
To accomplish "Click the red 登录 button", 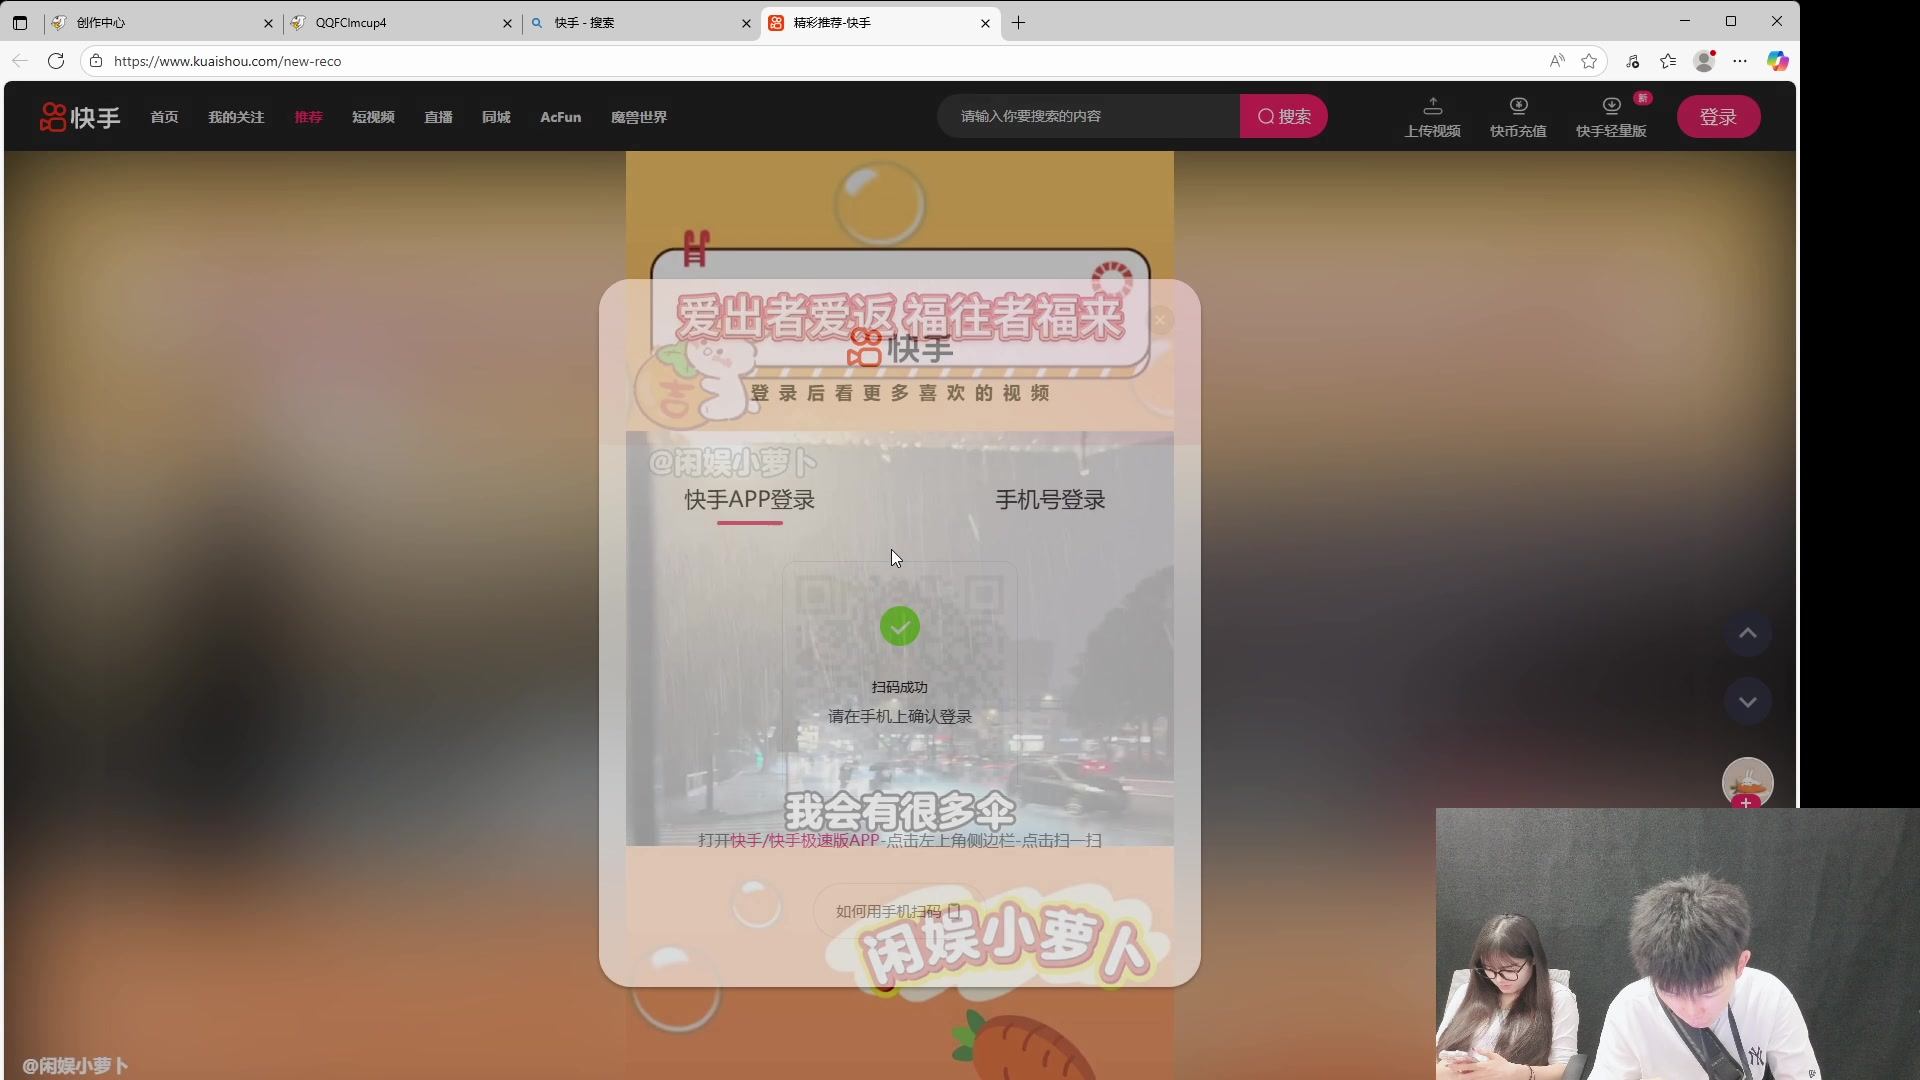I will coord(1718,117).
